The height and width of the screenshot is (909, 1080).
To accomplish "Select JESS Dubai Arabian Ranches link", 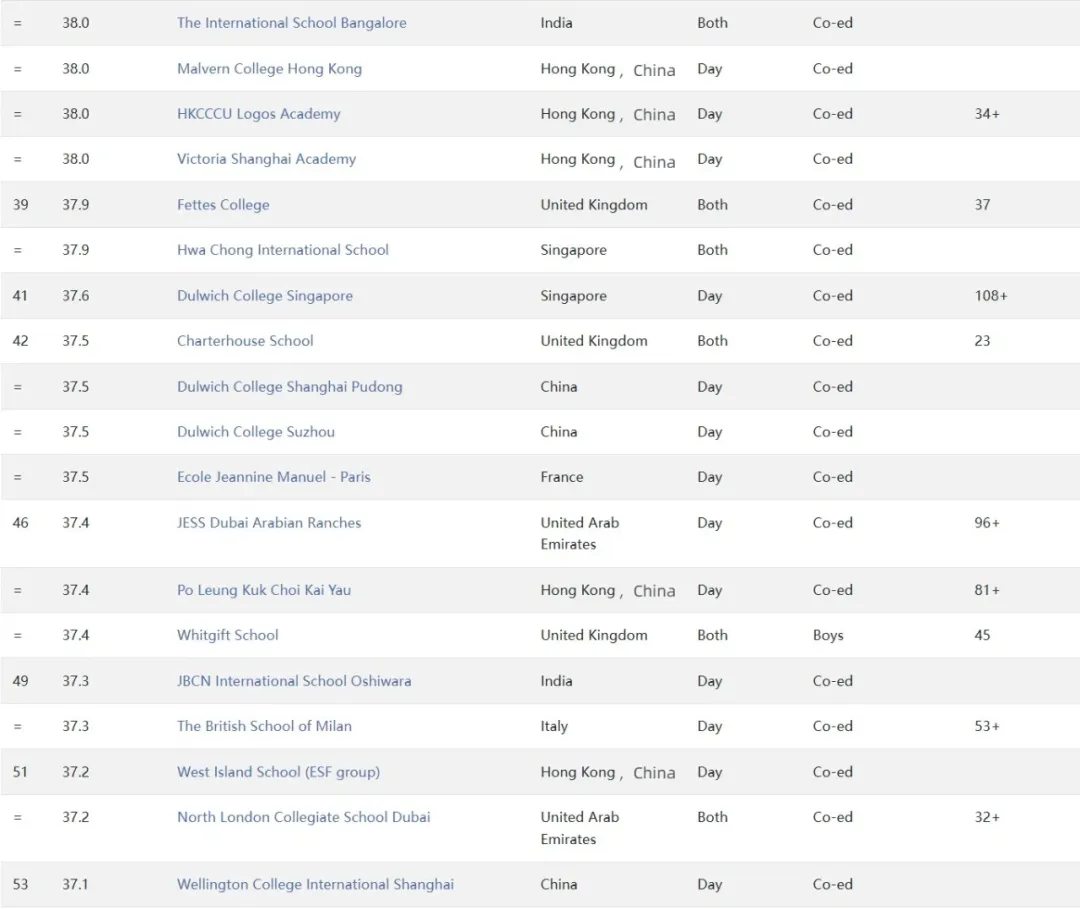I will [268, 523].
